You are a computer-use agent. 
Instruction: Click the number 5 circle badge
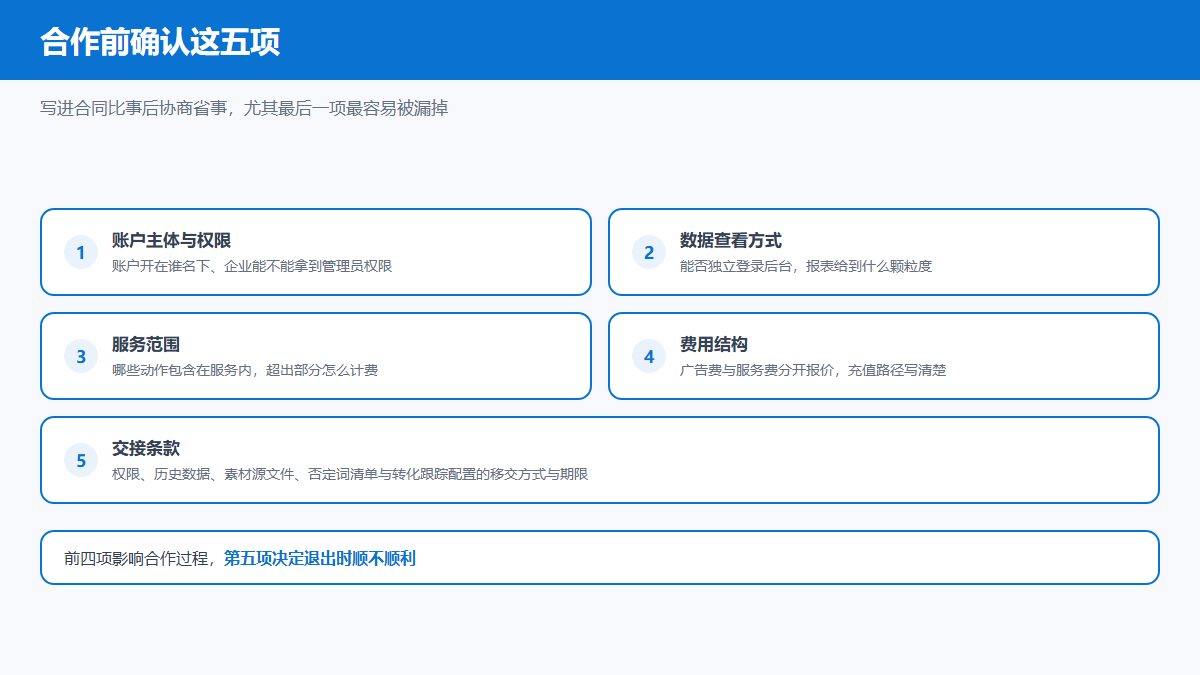(81, 460)
